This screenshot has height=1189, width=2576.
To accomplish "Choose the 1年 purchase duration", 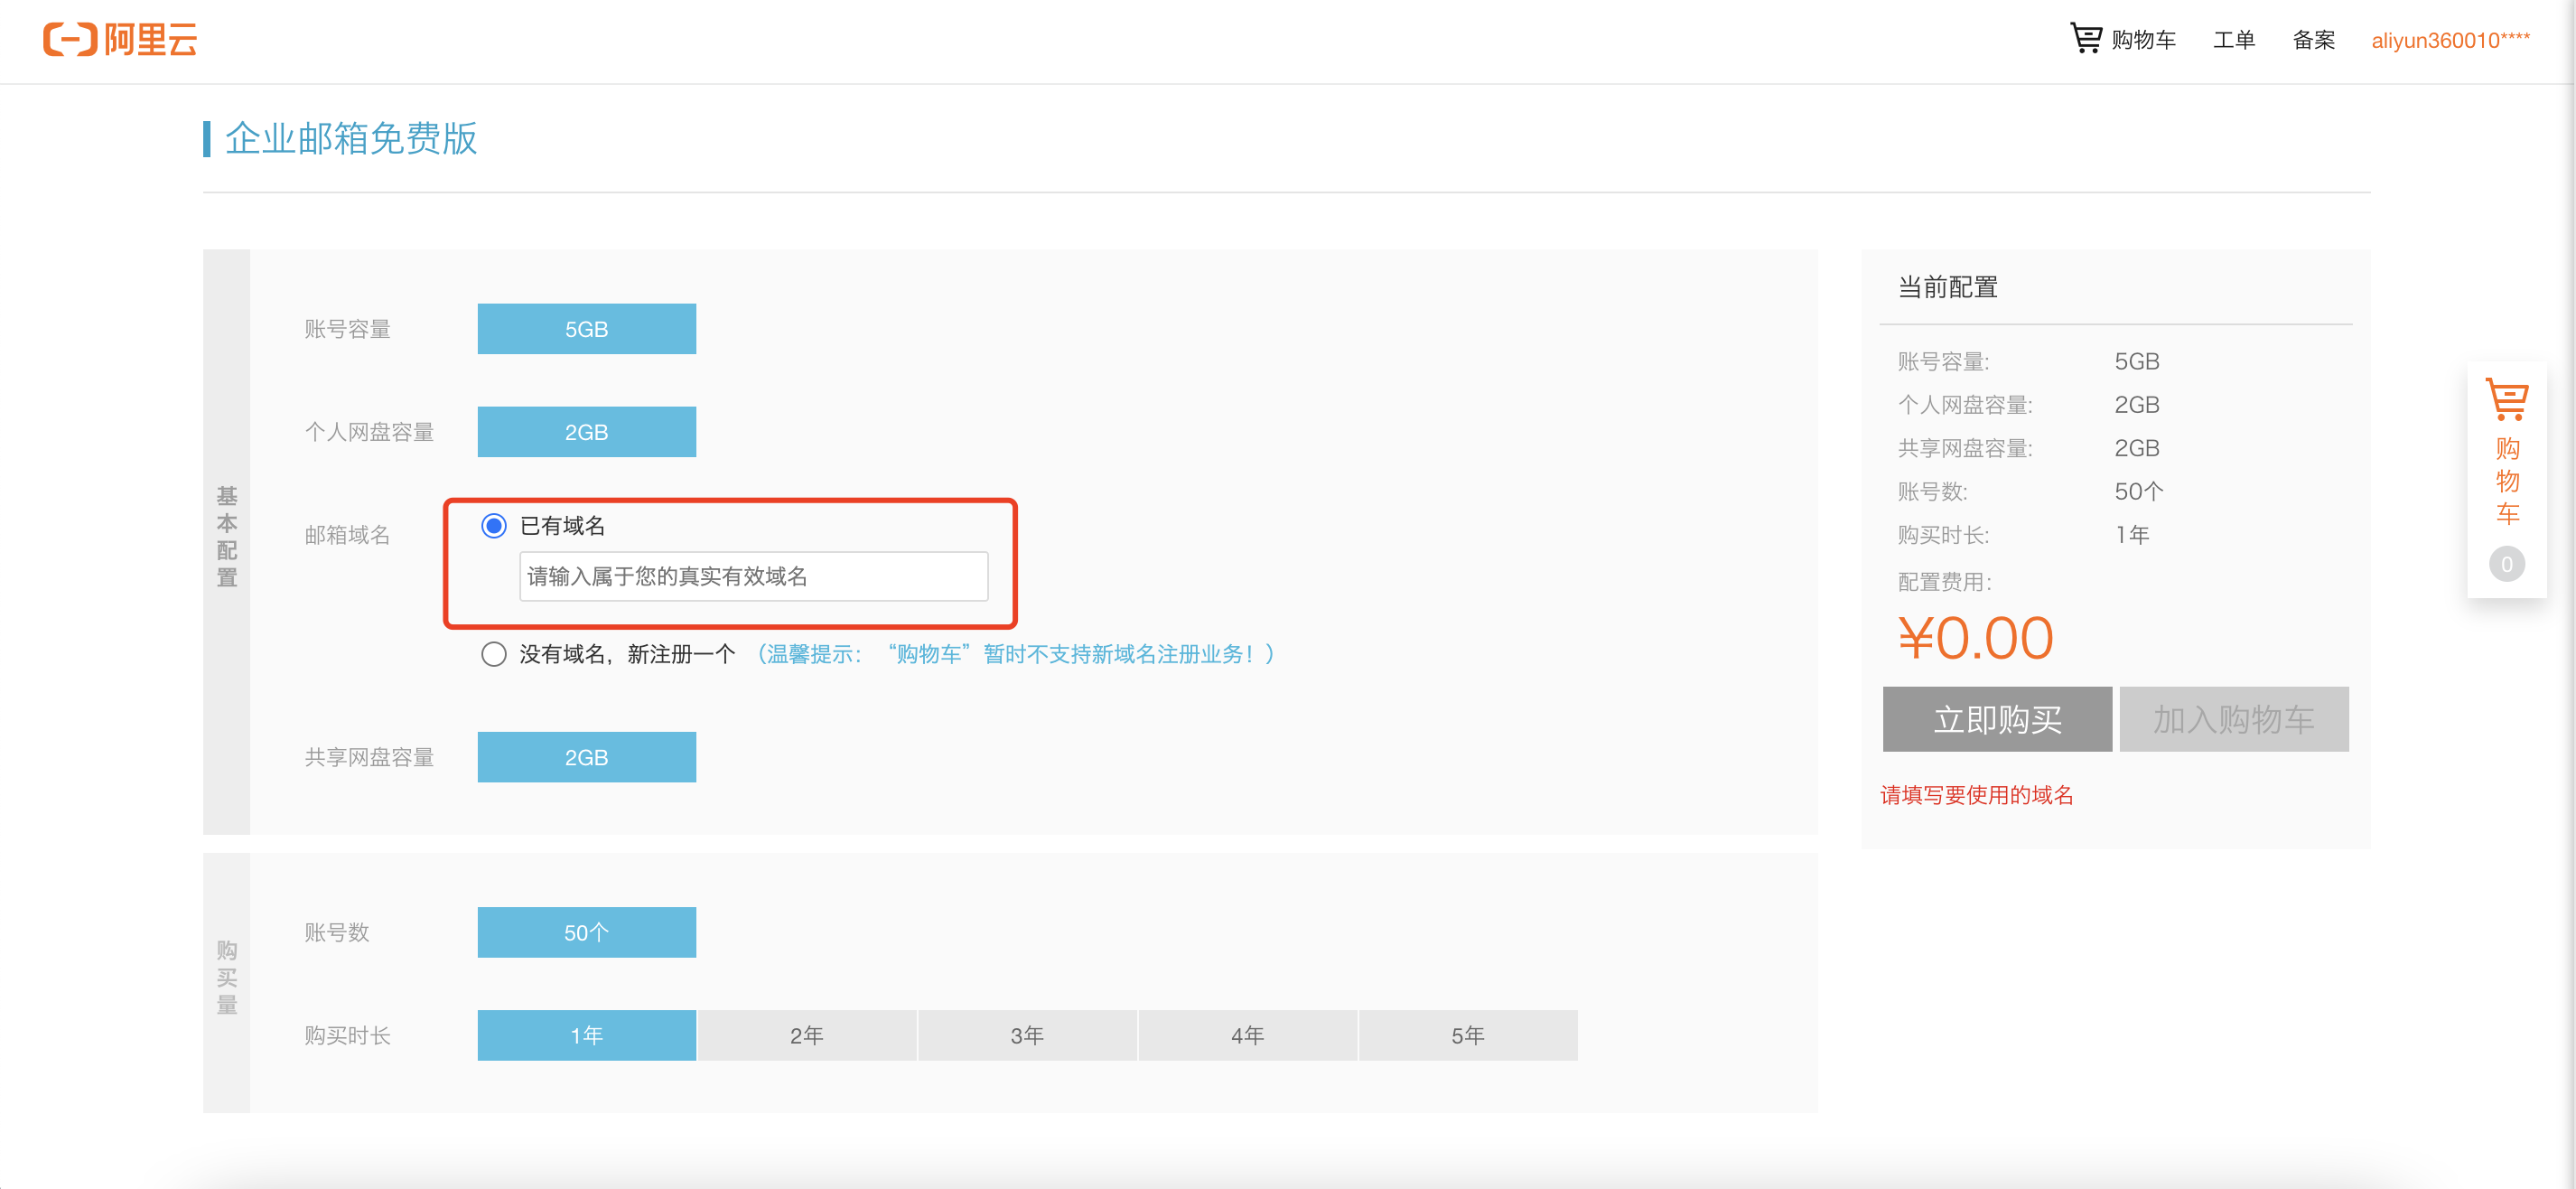I will [x=586, y=1035].
